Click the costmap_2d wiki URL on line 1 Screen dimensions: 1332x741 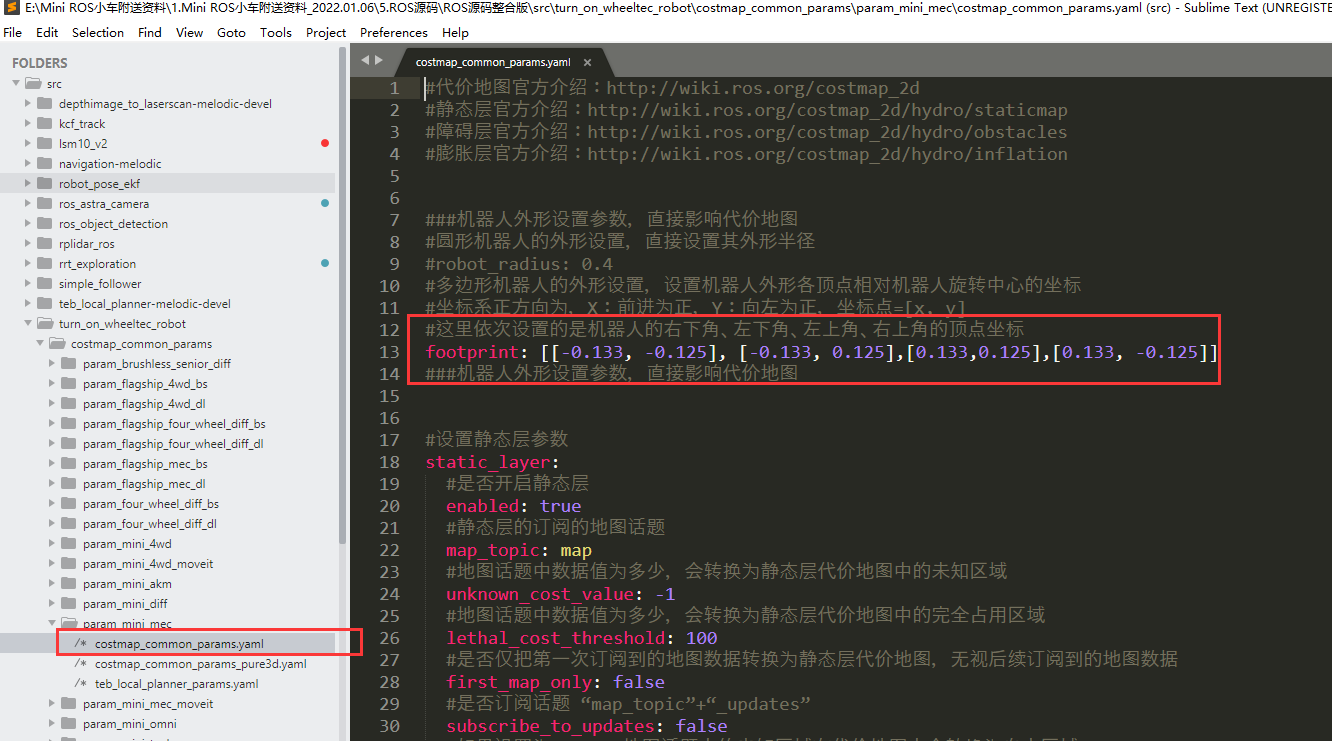tap(762, 88)
